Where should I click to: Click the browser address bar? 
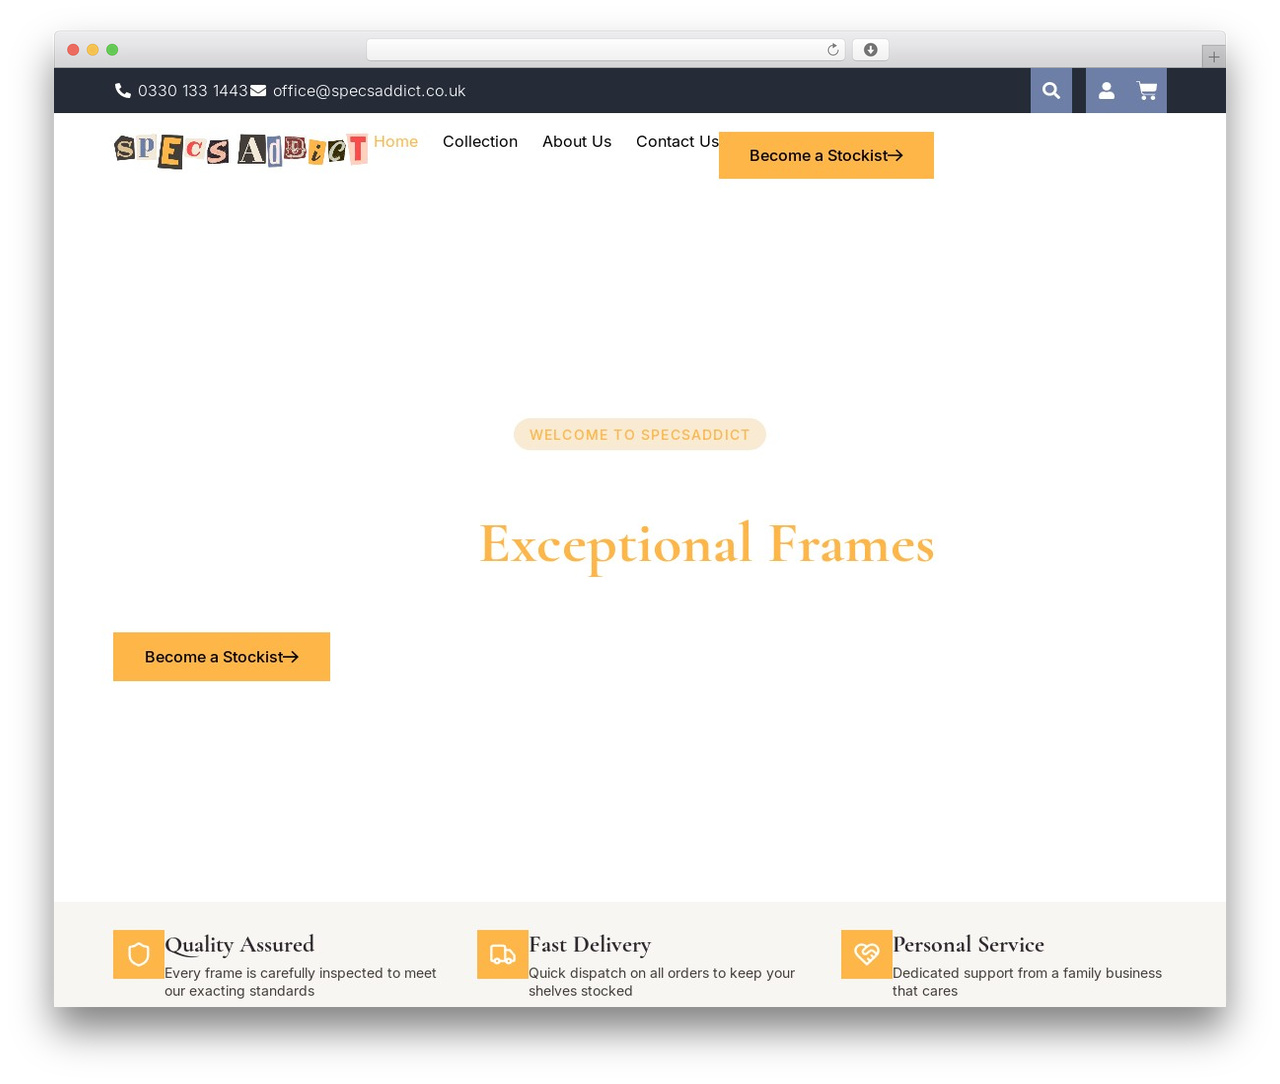click(x=606, y=50)
